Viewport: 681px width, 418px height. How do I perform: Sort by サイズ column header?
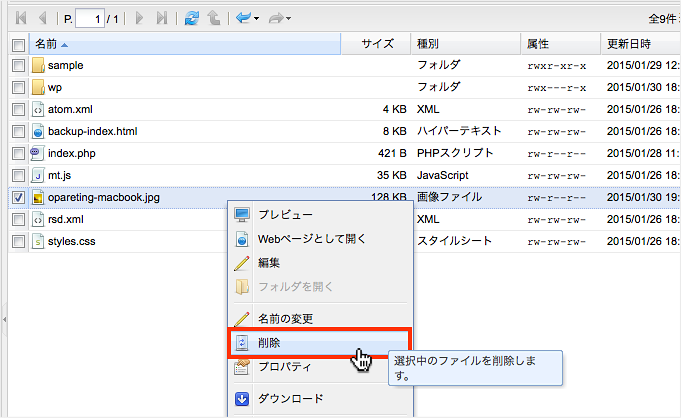[376, 44]
